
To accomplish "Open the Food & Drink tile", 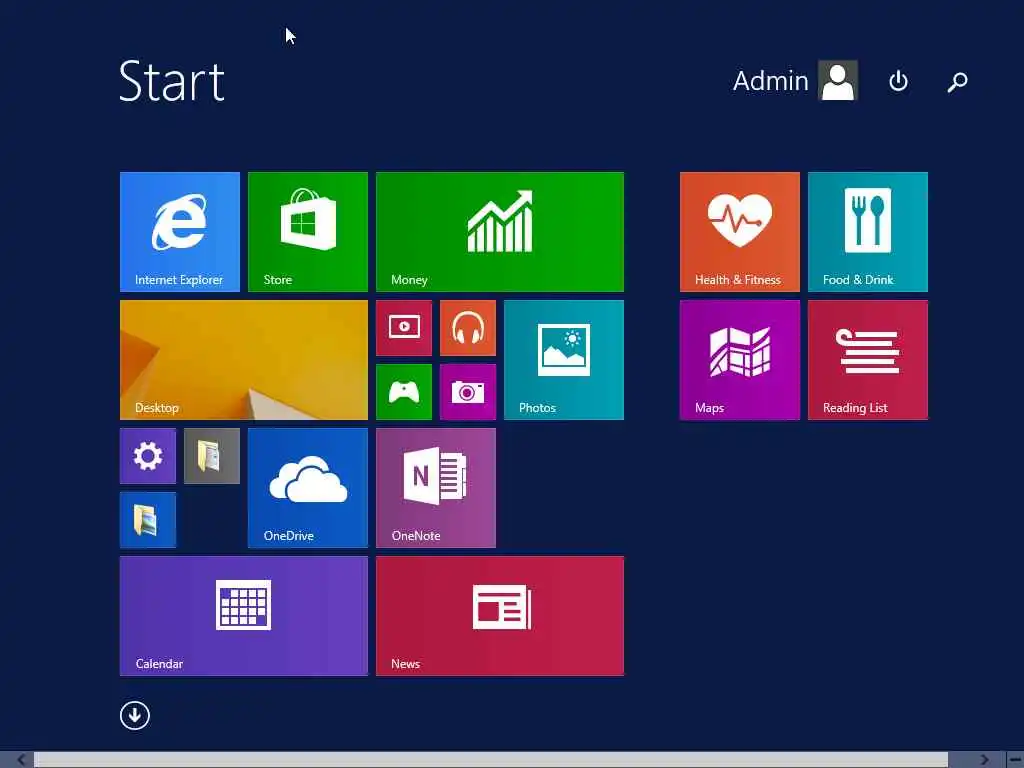I will pyautogui.click(x=867, y=232).
